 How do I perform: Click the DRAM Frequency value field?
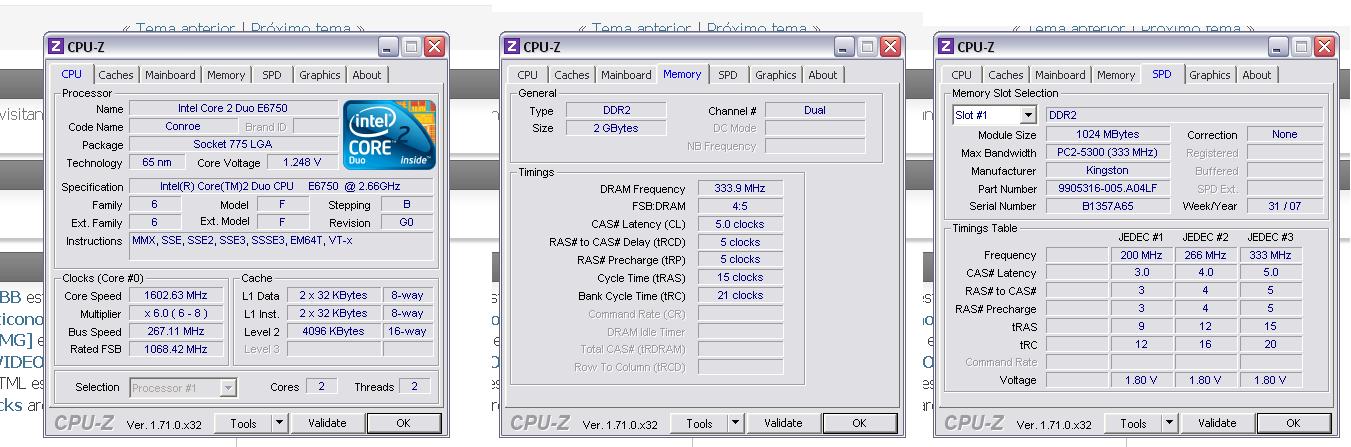point(739,188)
